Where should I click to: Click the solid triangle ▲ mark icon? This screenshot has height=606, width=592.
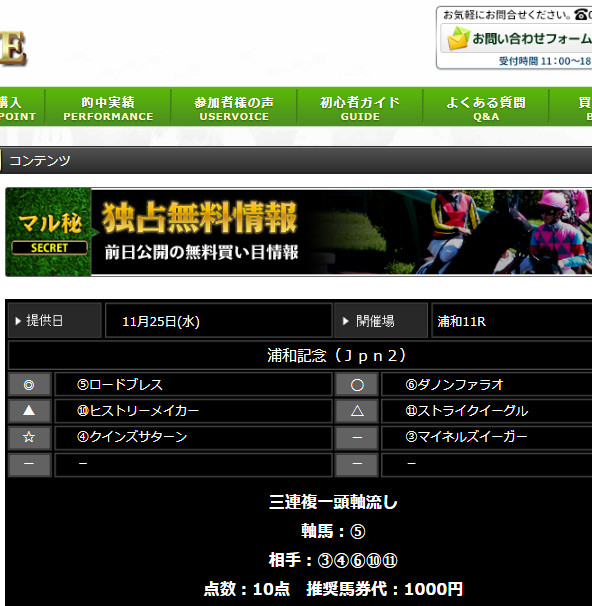(x=29, y=410)
